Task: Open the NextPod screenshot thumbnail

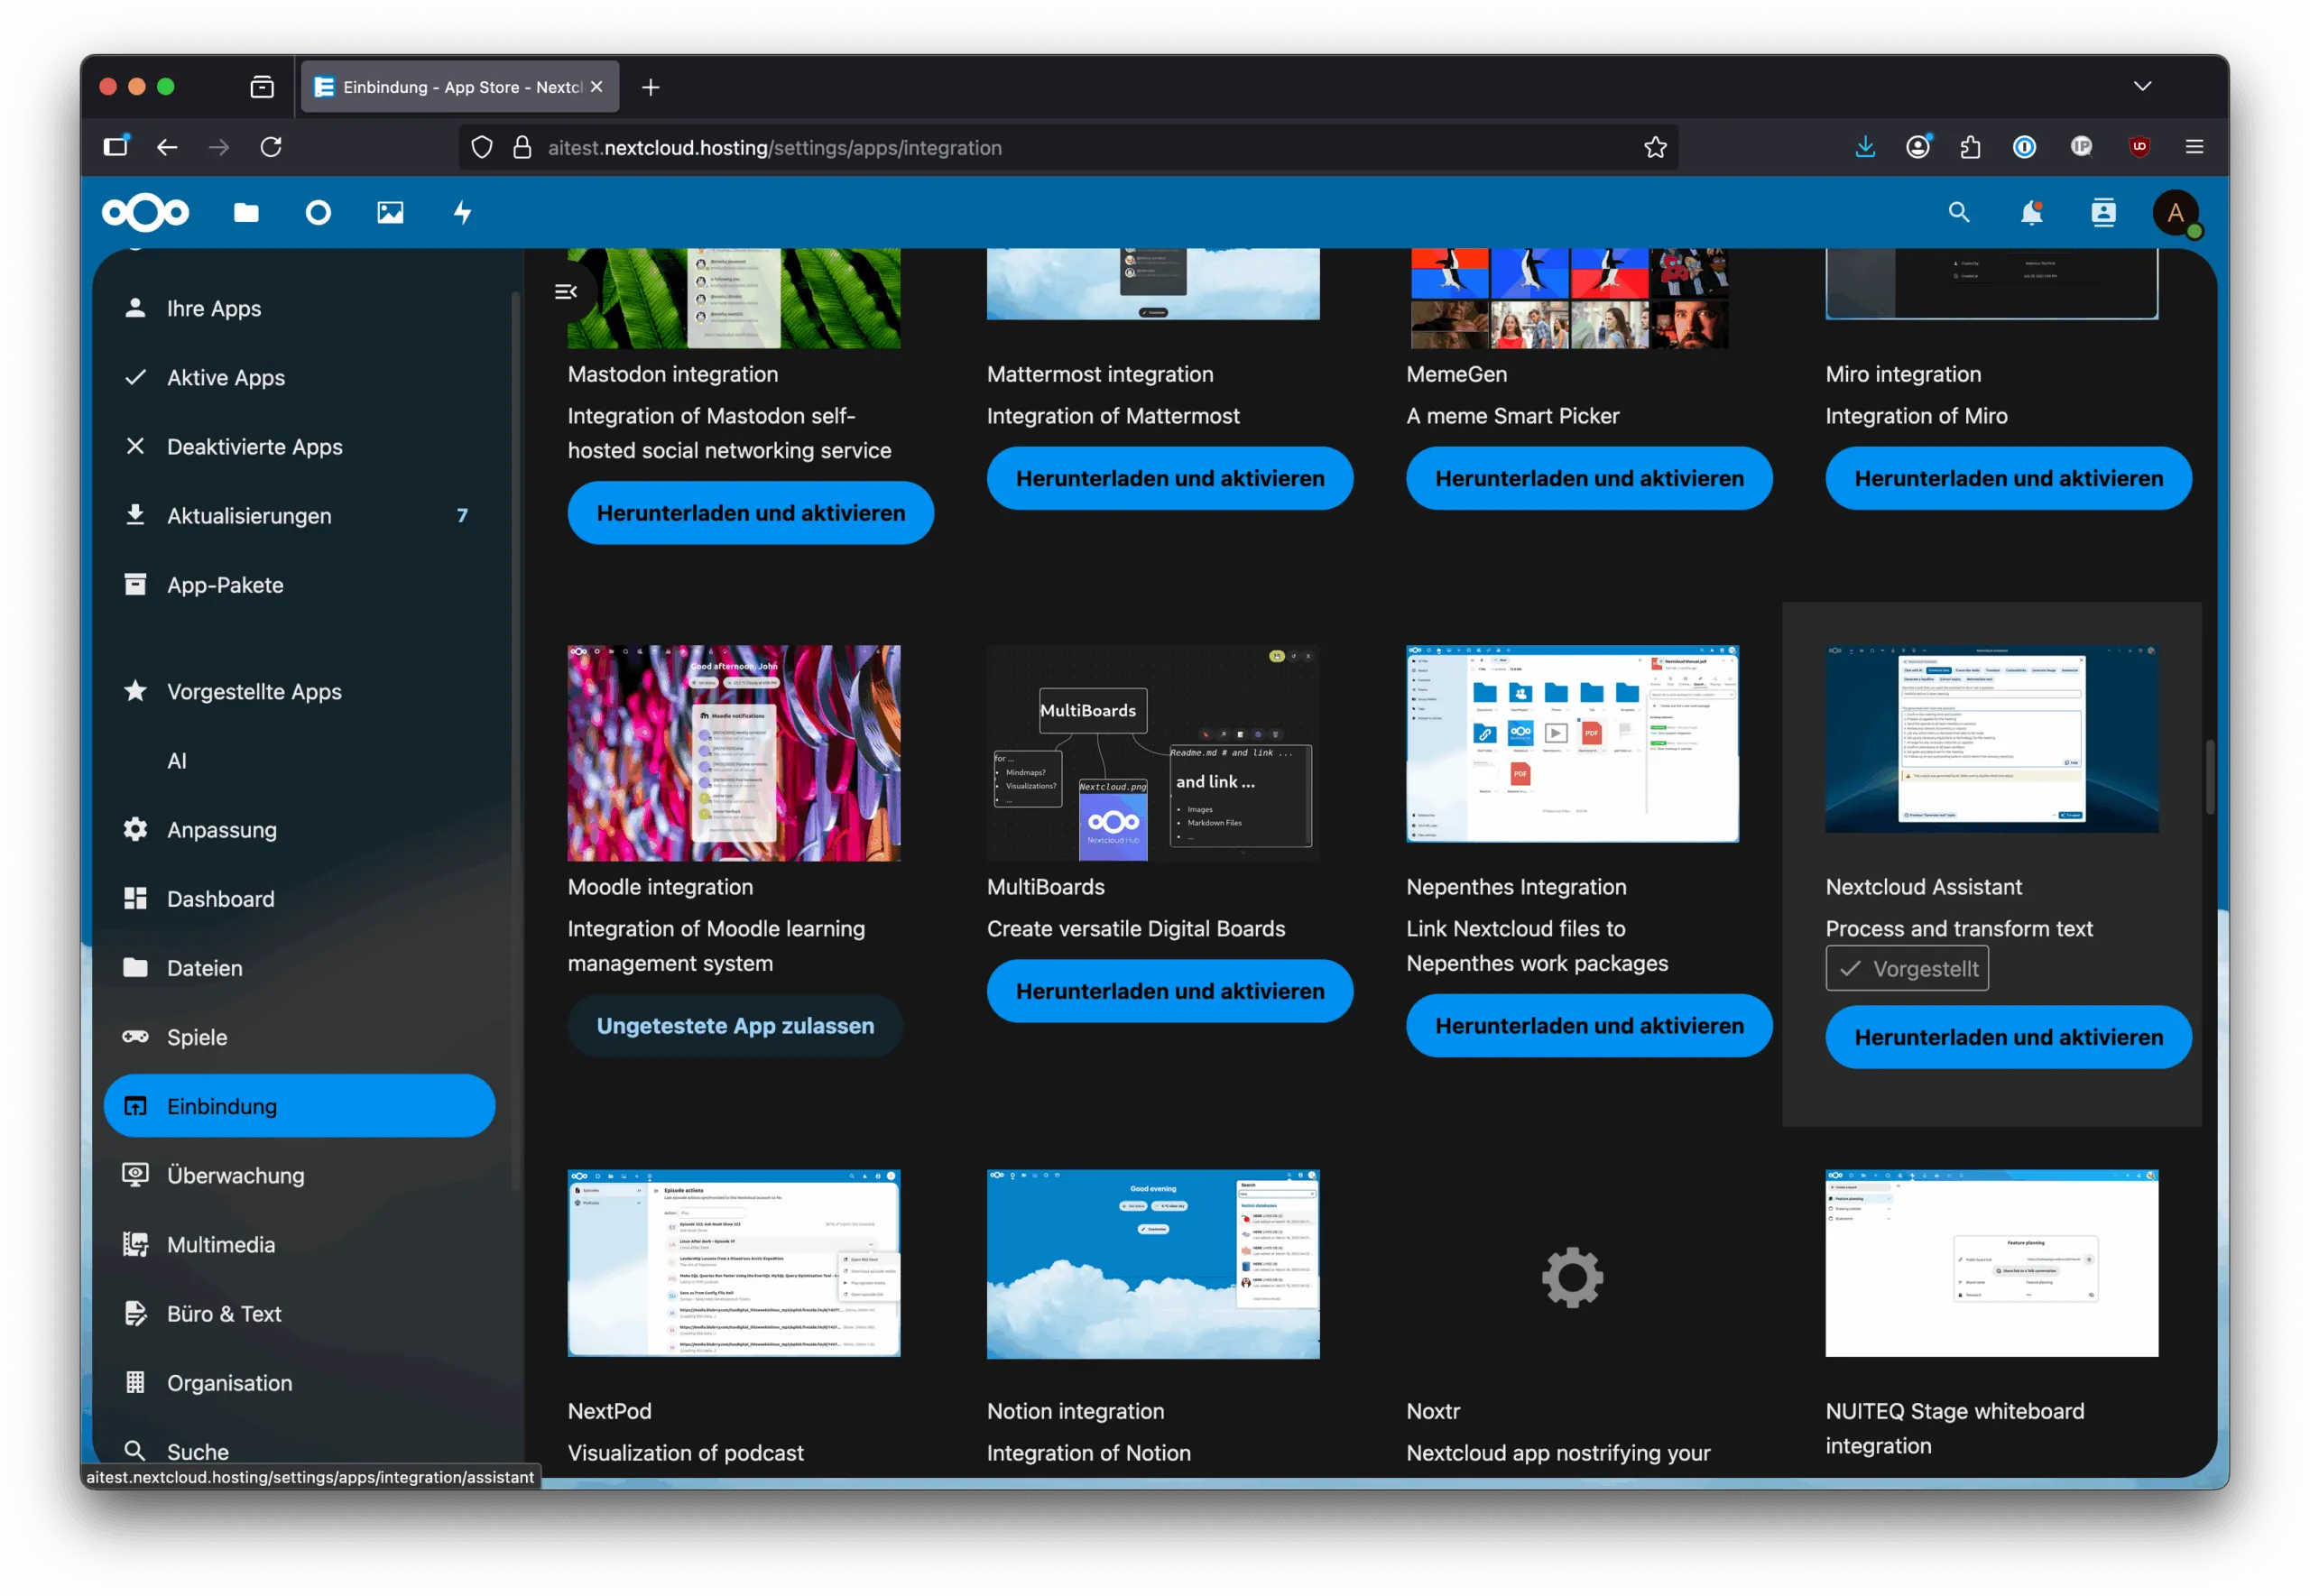Action: 734,1262
